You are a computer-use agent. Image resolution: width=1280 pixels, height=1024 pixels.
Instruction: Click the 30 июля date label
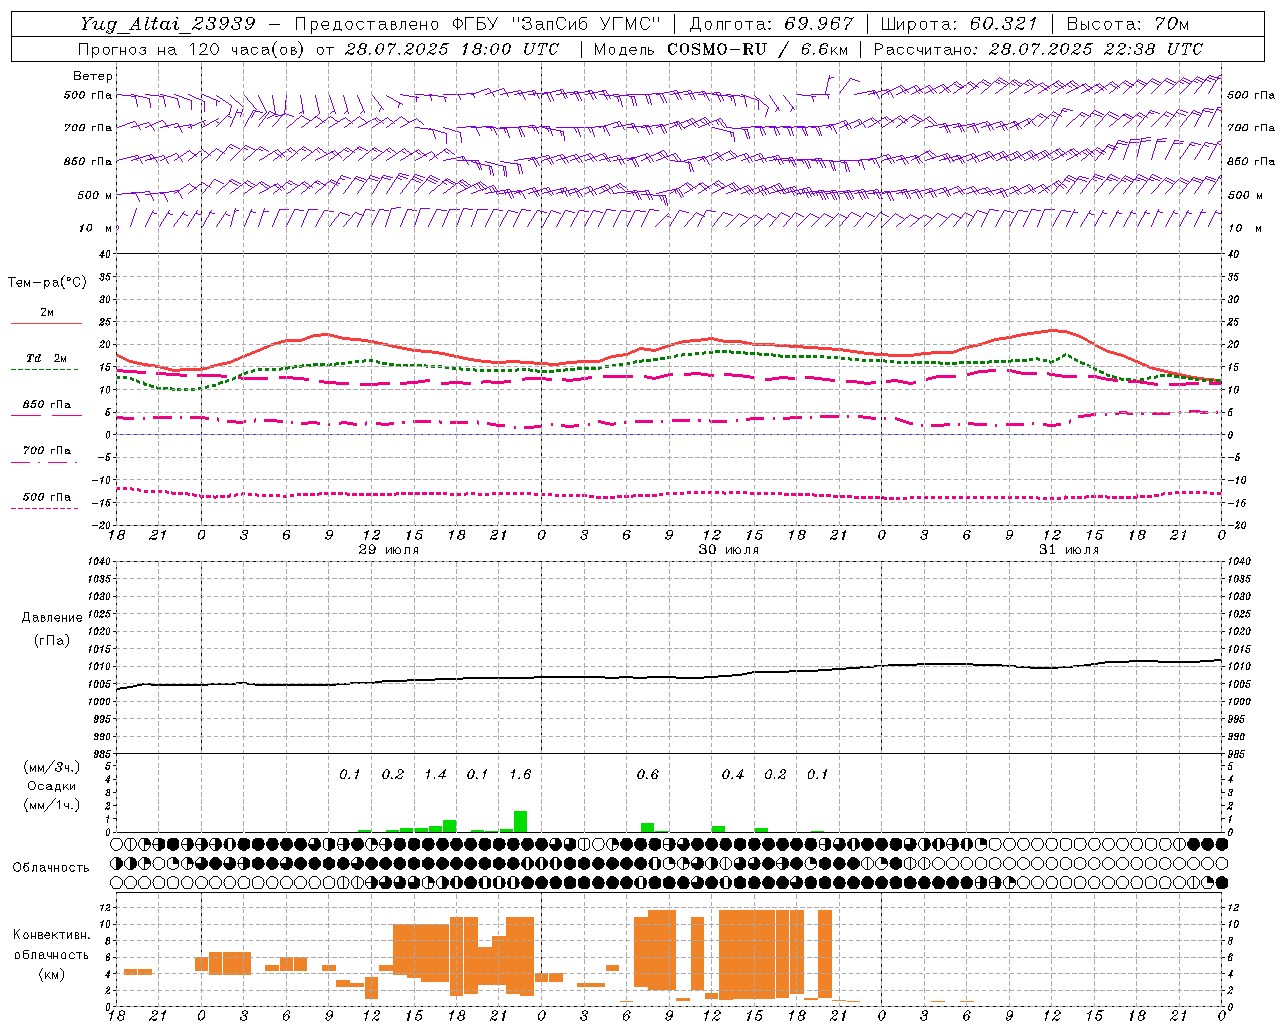728,550
